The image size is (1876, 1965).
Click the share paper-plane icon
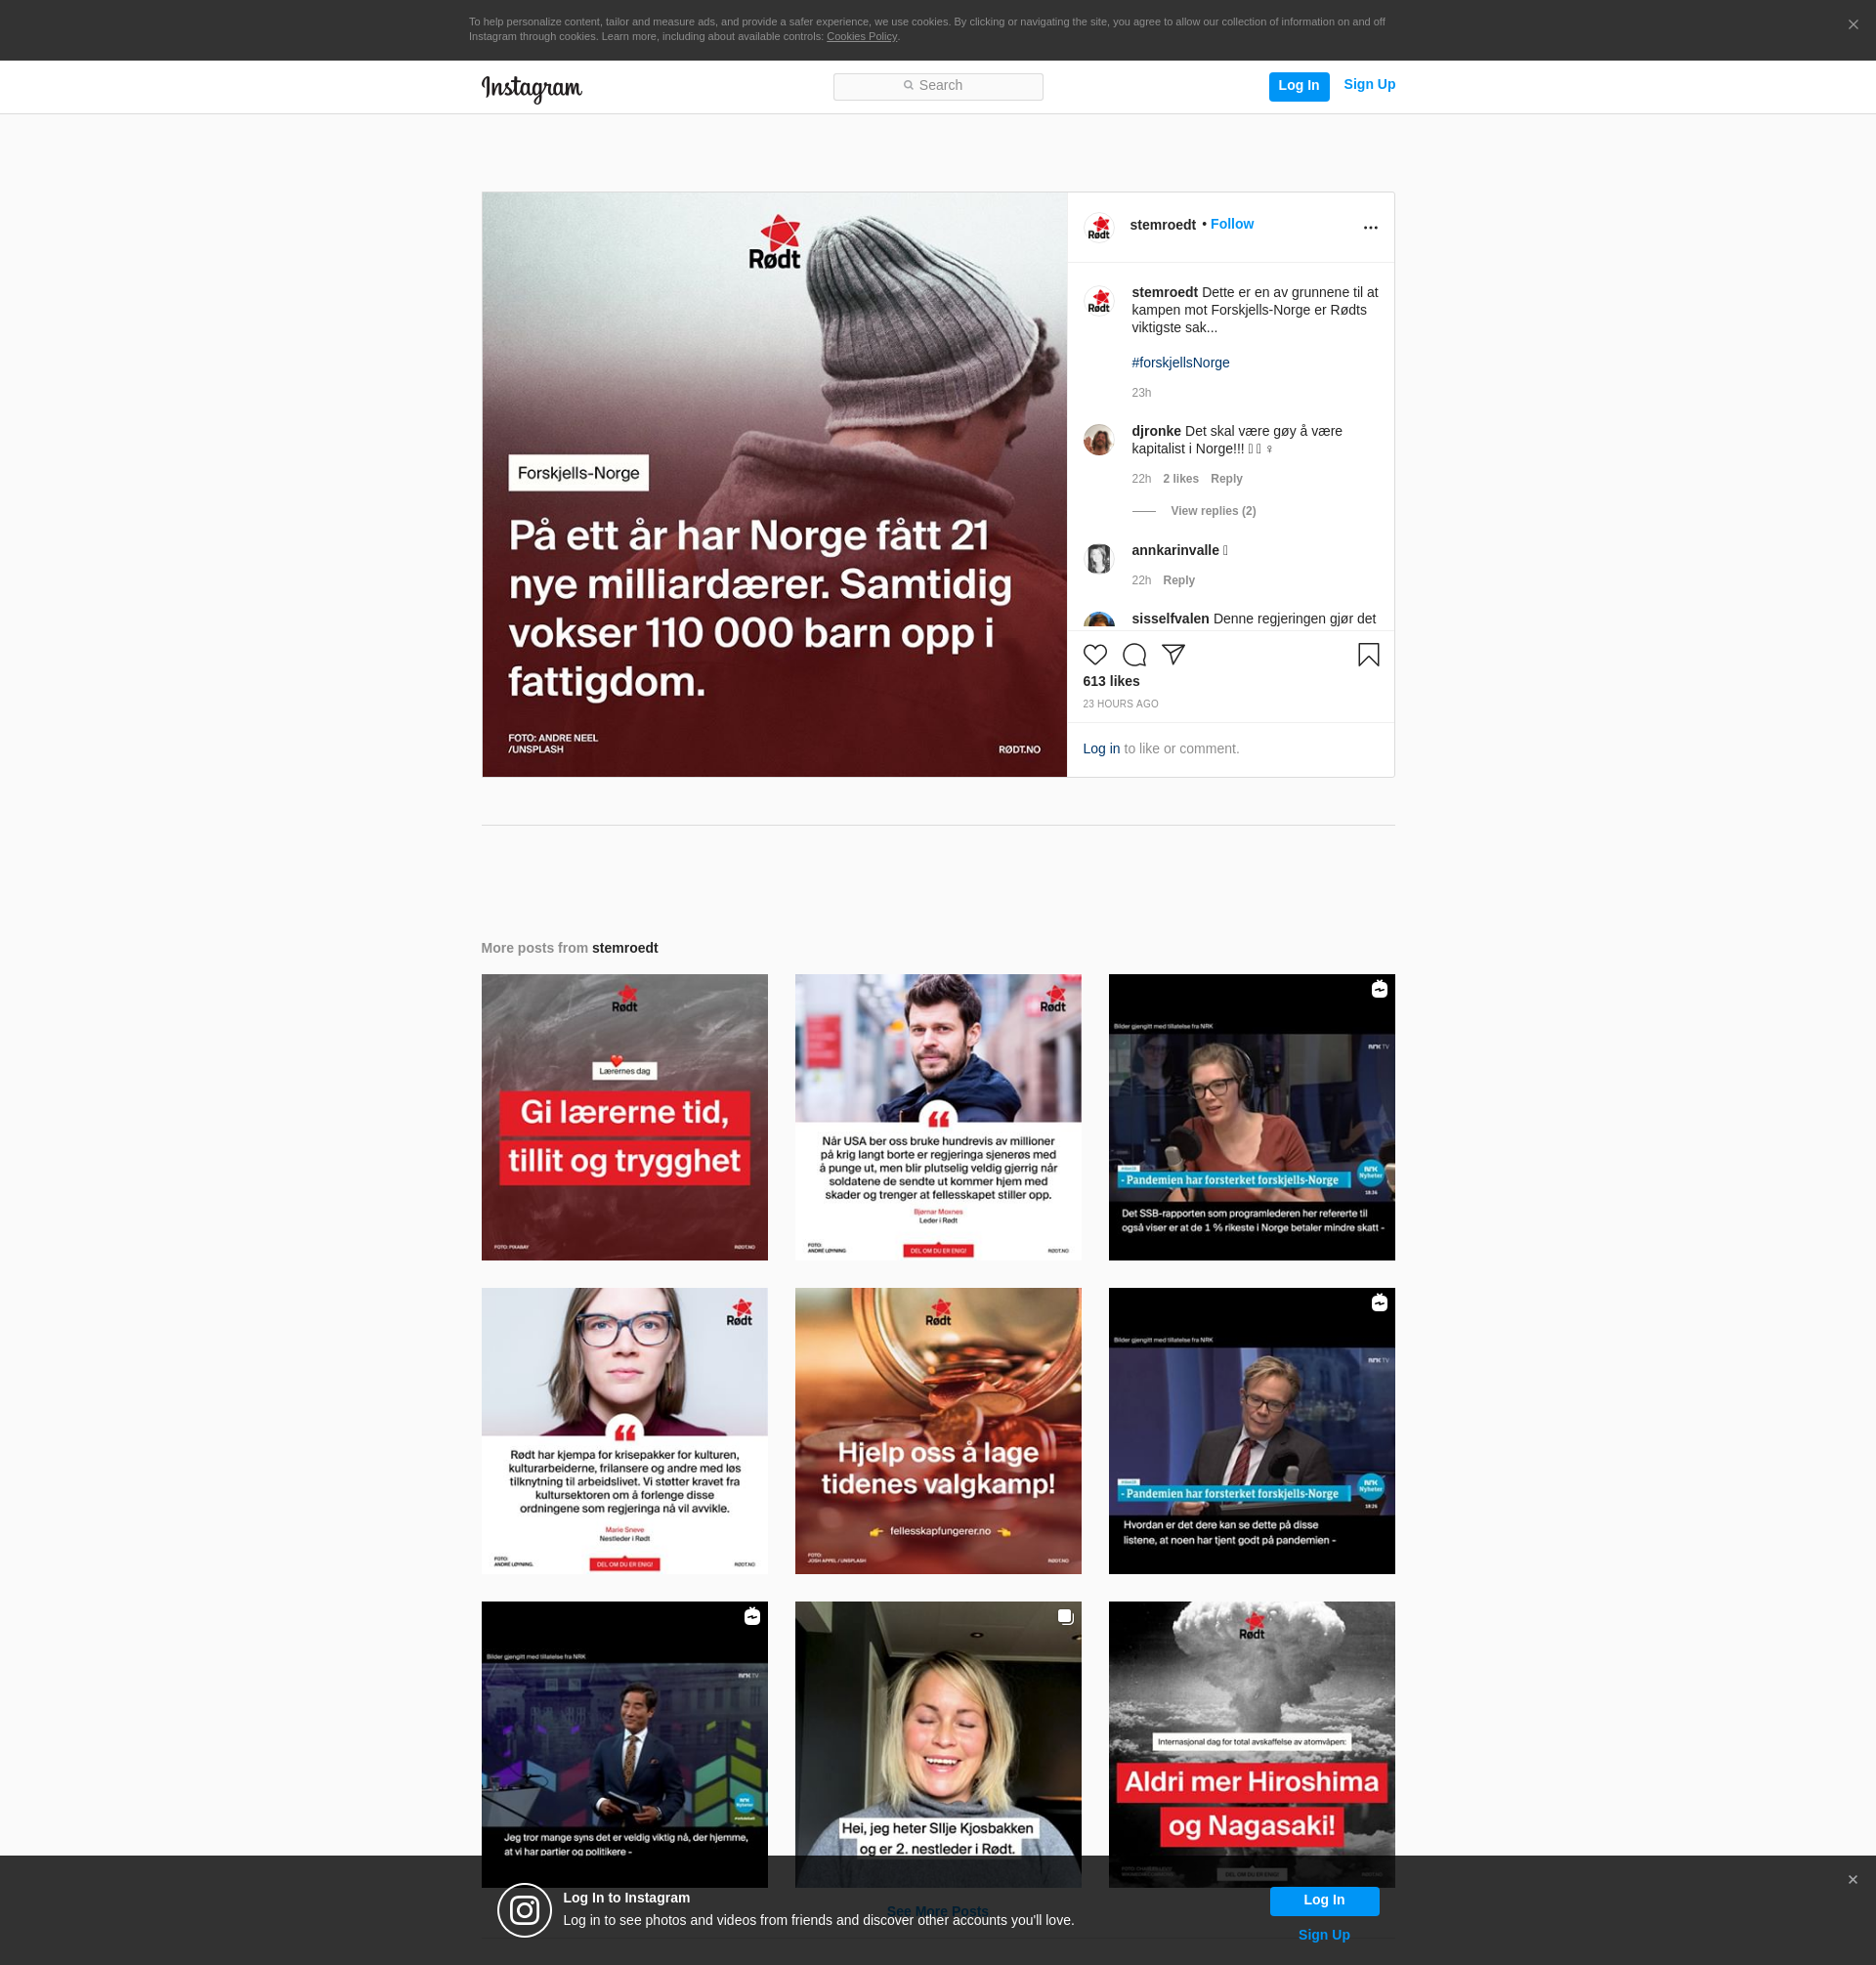click(1174, 654)
